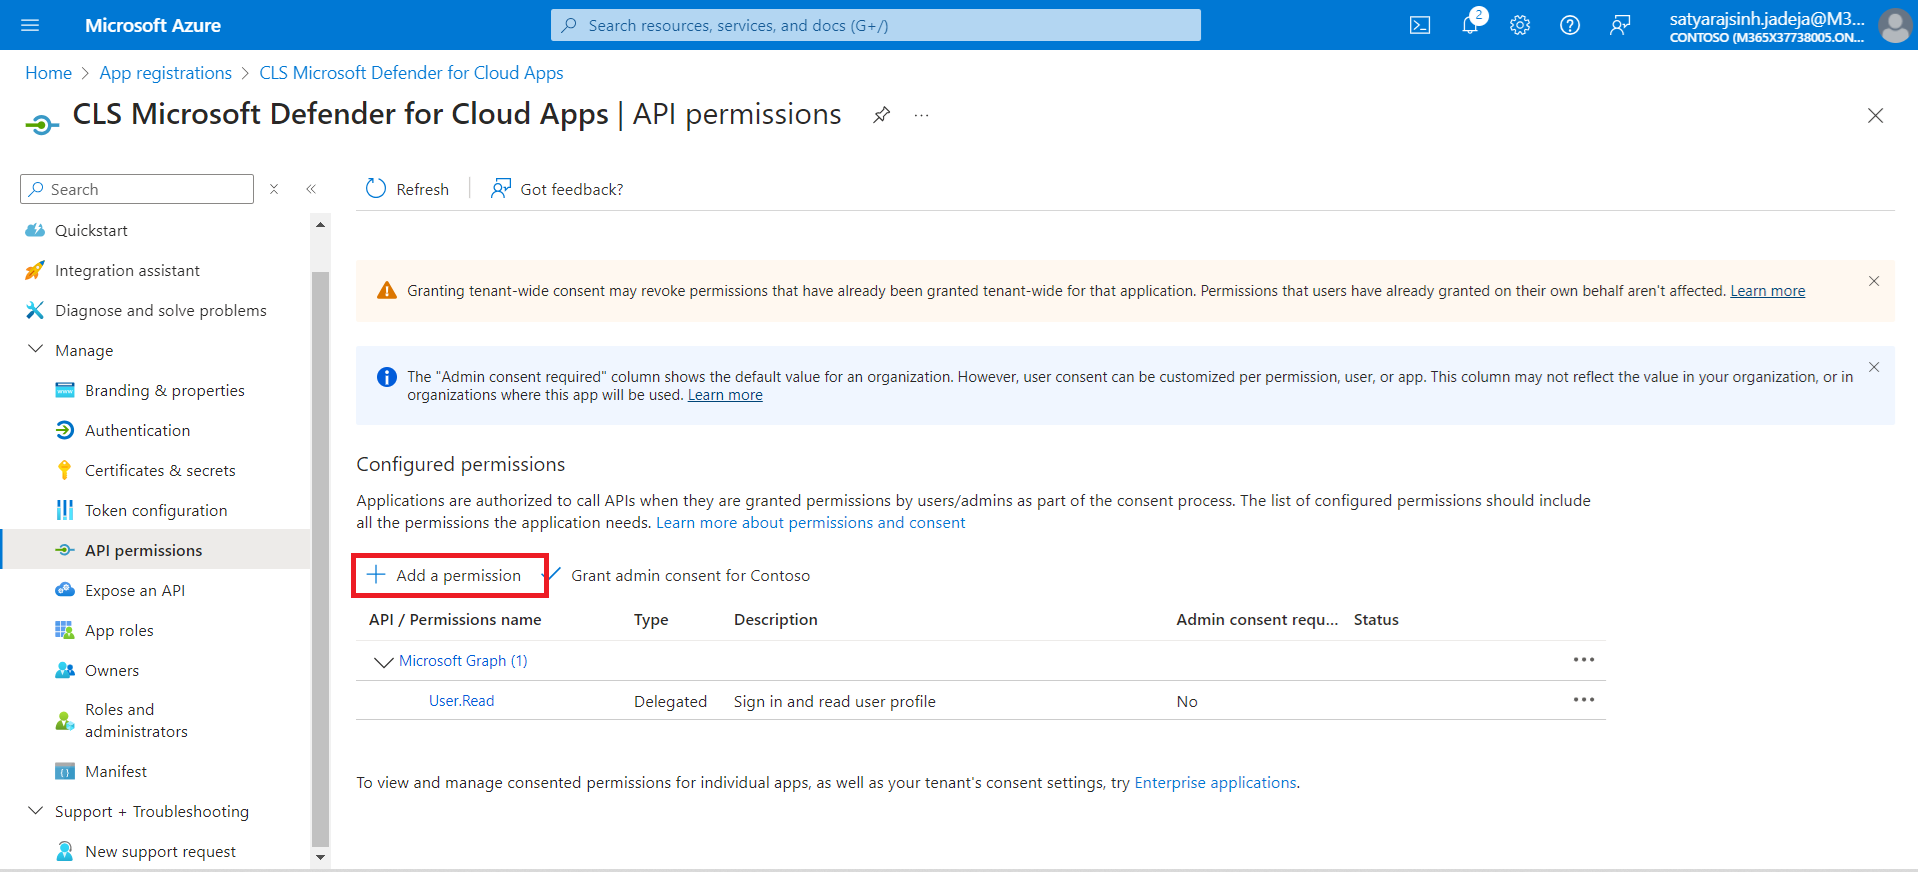Click the sidebar Search field
The height and width of the screenshot is (872, 1918).
point(137,189)
